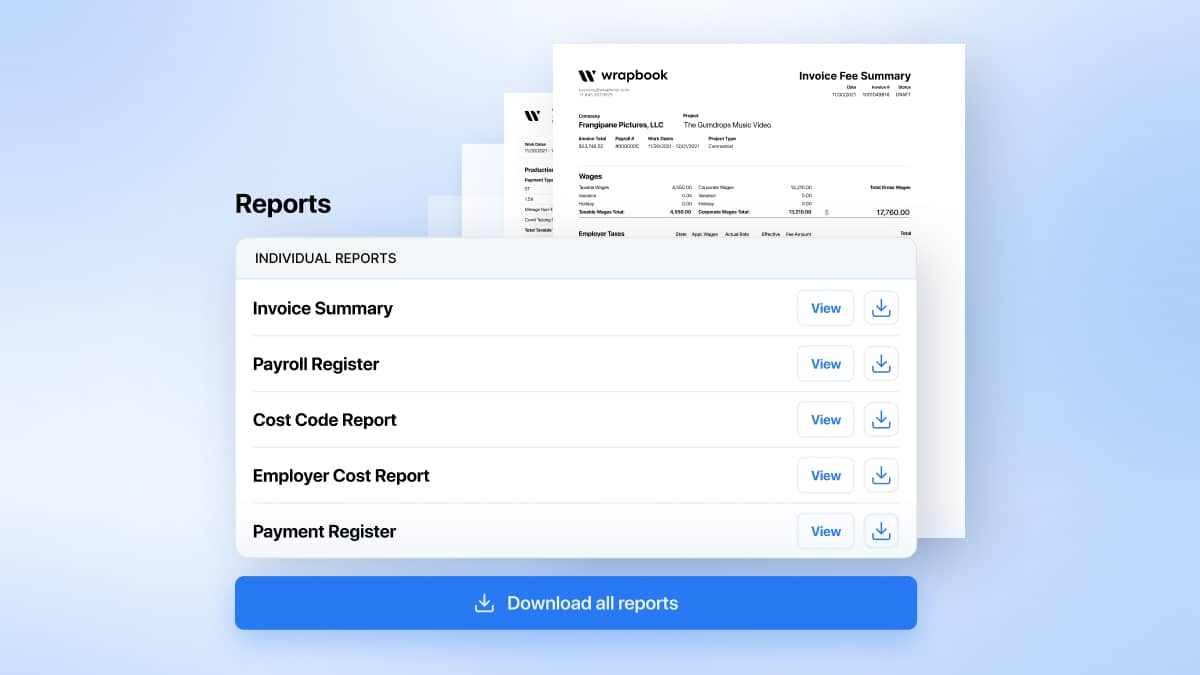The height and width of the screenshot is (675, 1200).
Task: View the Cost Code Report
Action: tap(825, 419)
